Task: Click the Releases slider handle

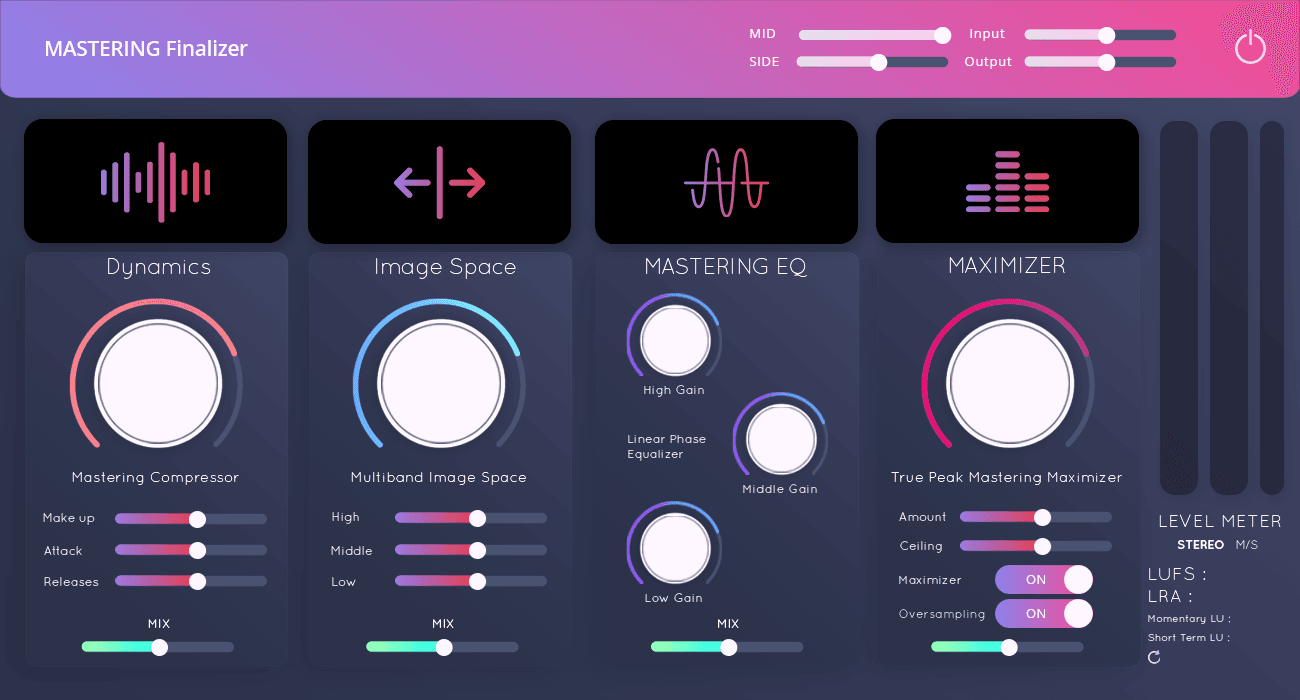Action: 197,581
